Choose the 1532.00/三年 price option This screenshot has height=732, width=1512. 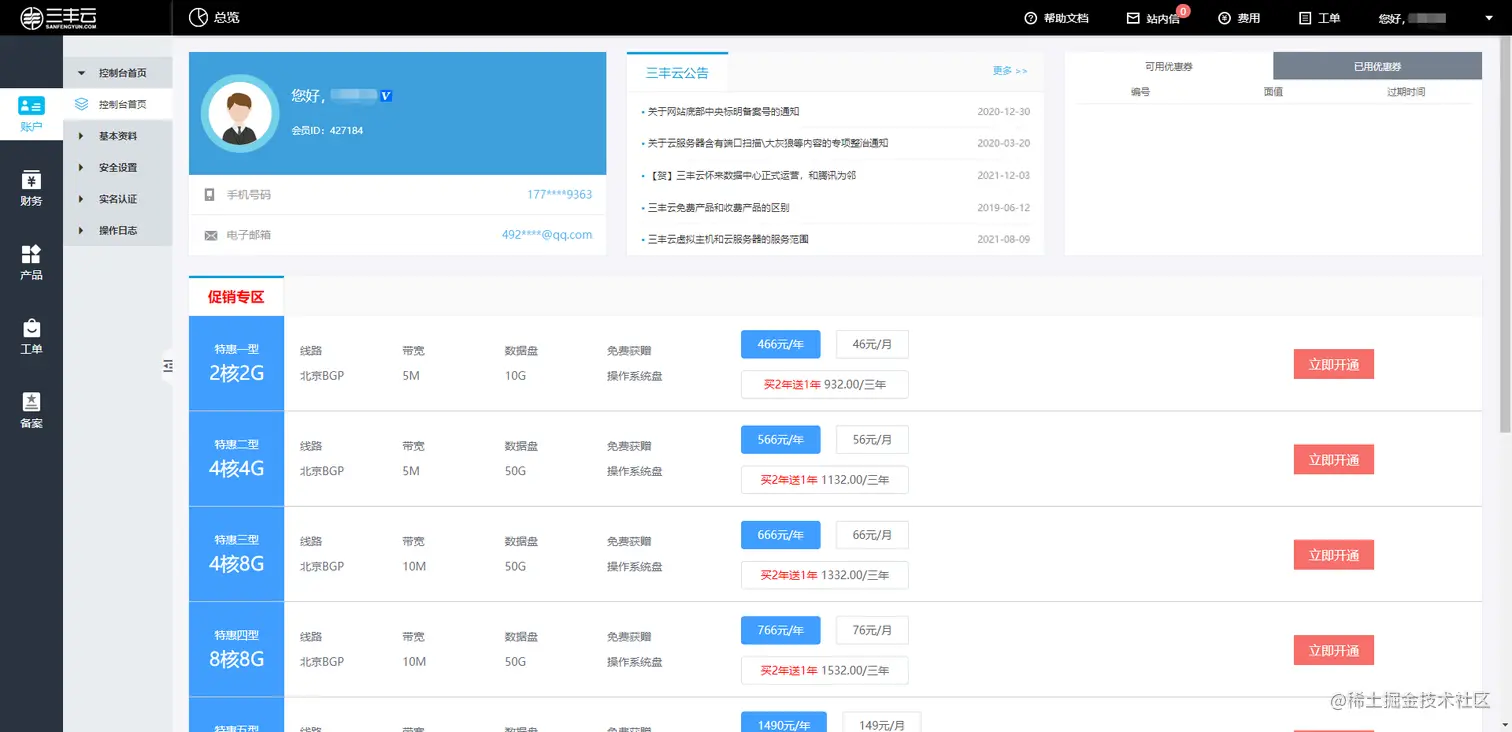[825, 670]
